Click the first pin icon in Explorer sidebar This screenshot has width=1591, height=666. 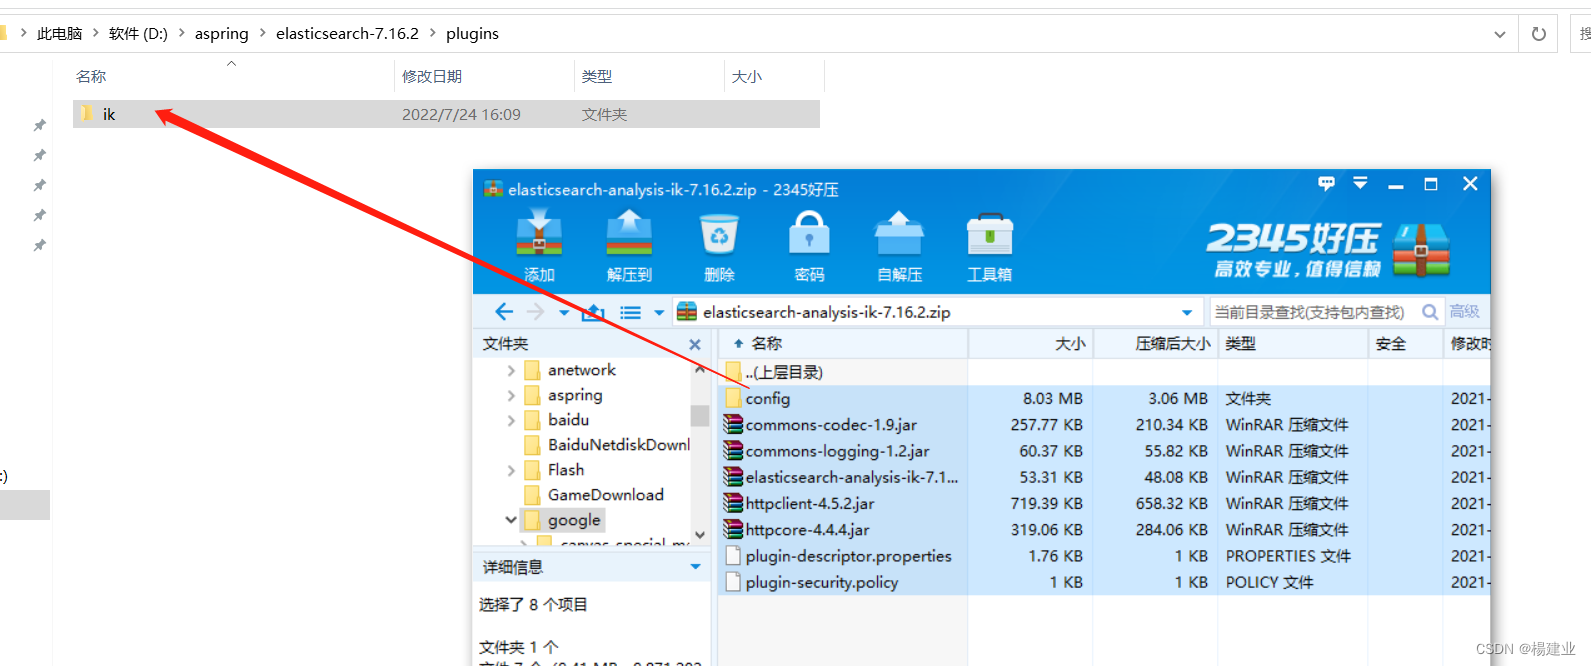(x=39, y=125)
